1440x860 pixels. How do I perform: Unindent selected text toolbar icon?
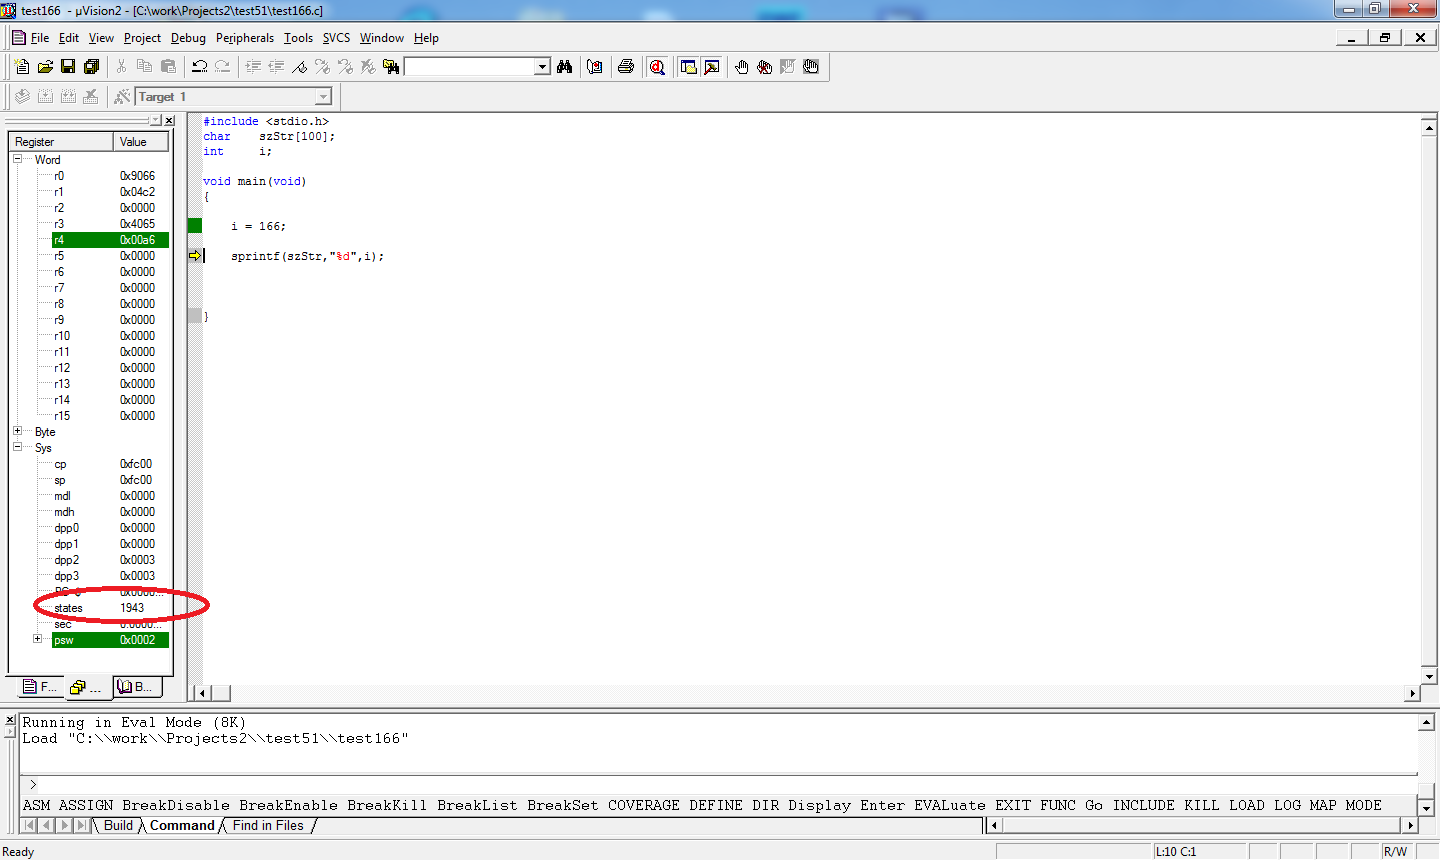(x=276, y=67)
